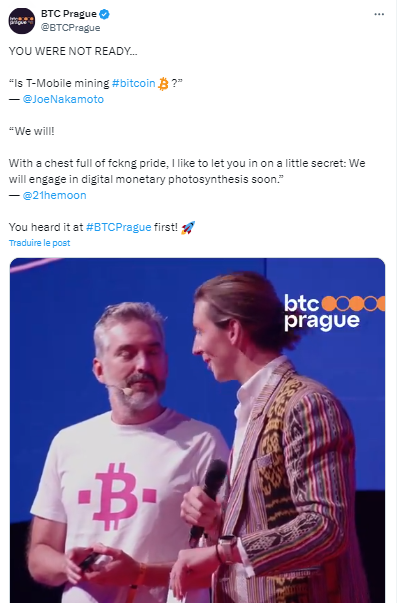
Task: Click the orange Bitcoin emoji icon
Action: [163, 83]
